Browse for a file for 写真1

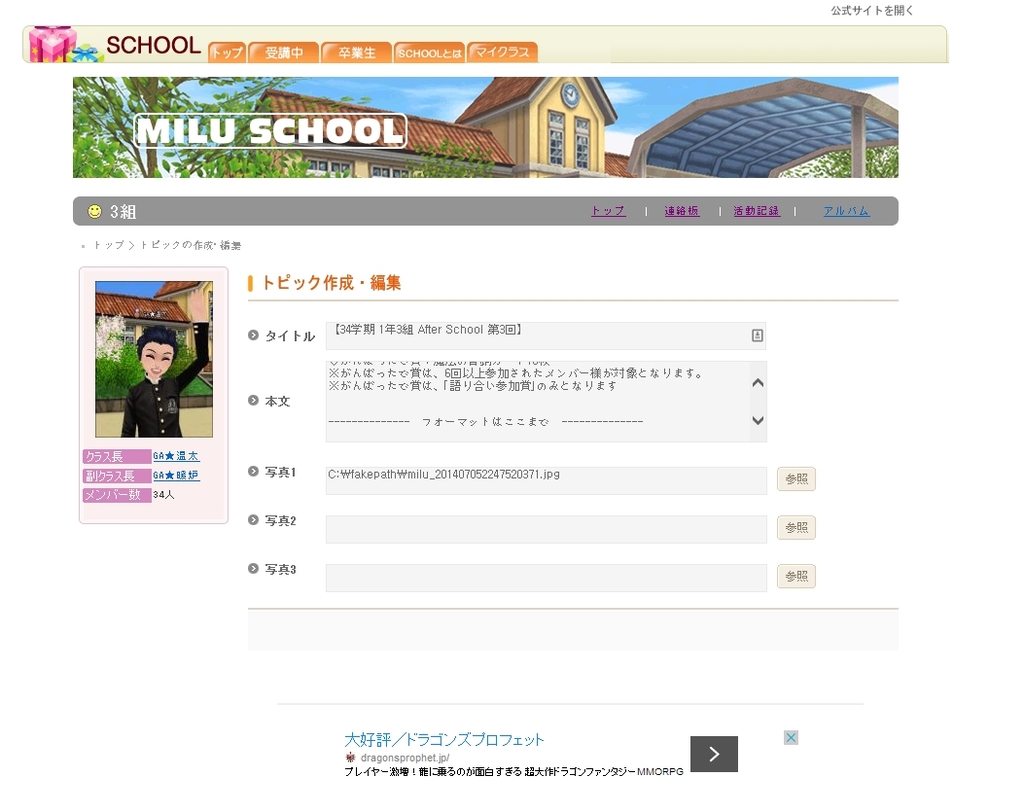point(796,479)
